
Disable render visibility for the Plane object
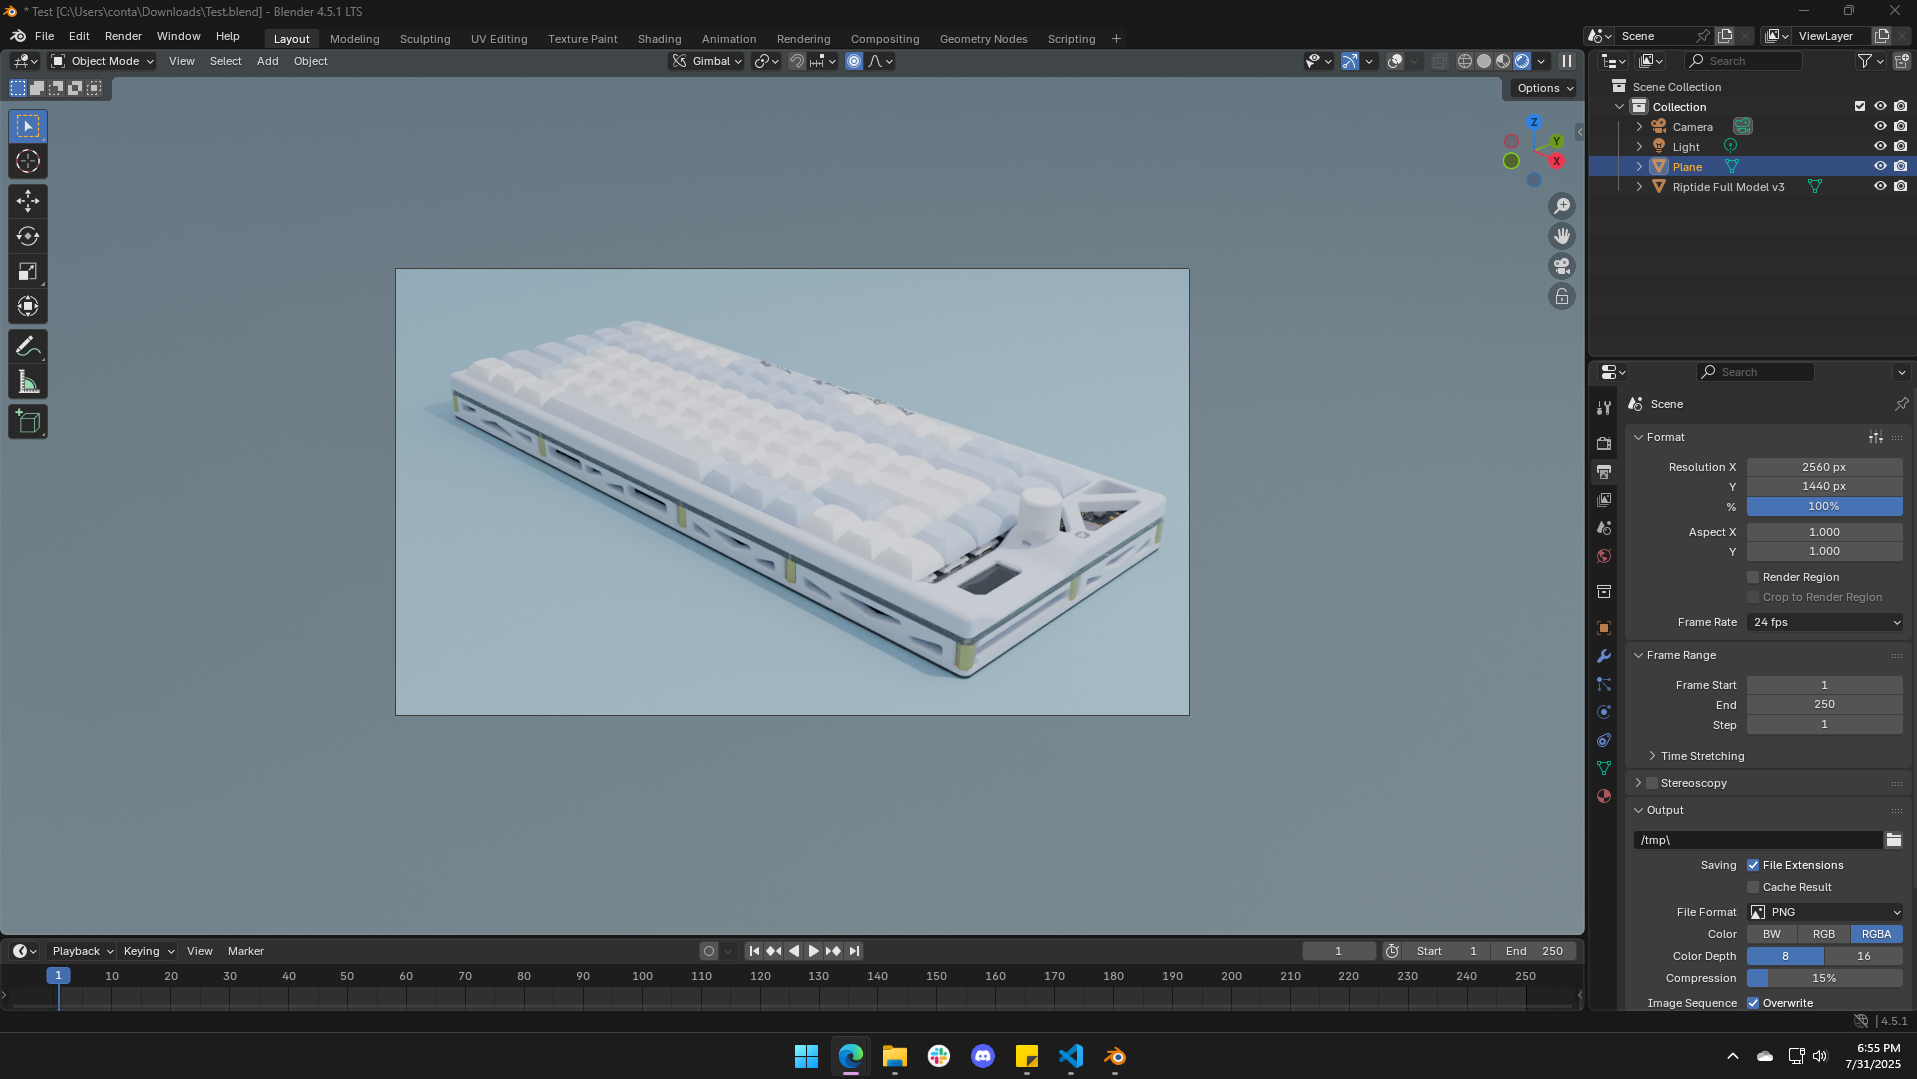click(x=1900, y=166)
